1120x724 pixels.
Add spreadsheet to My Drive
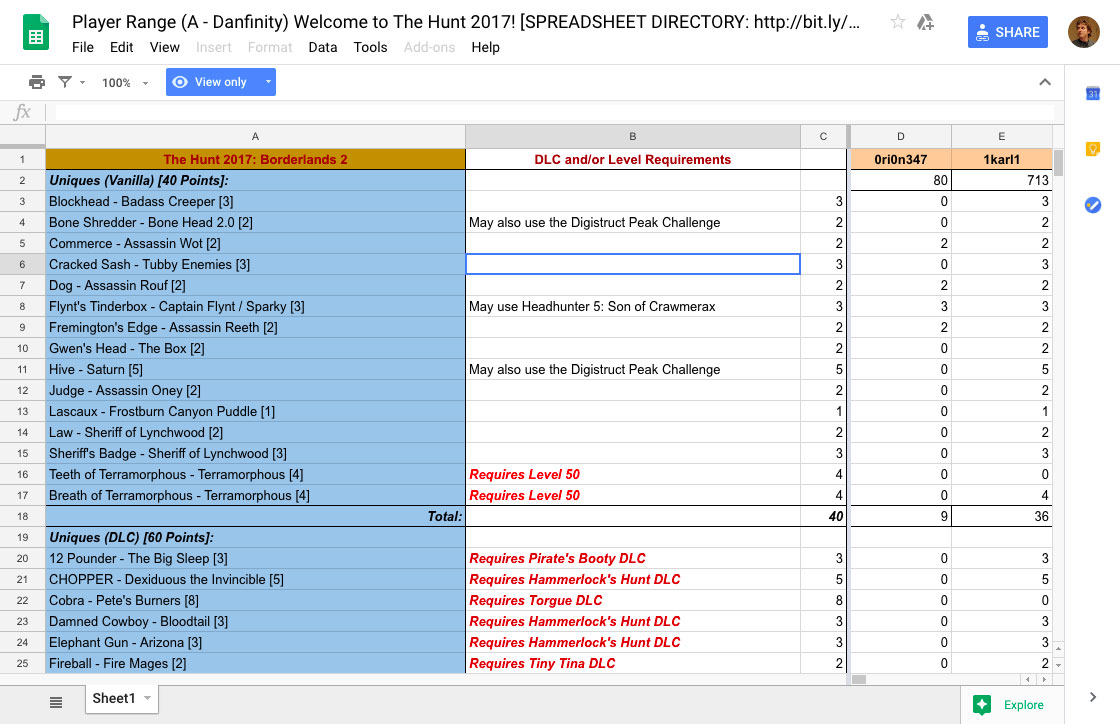point(925,21)
